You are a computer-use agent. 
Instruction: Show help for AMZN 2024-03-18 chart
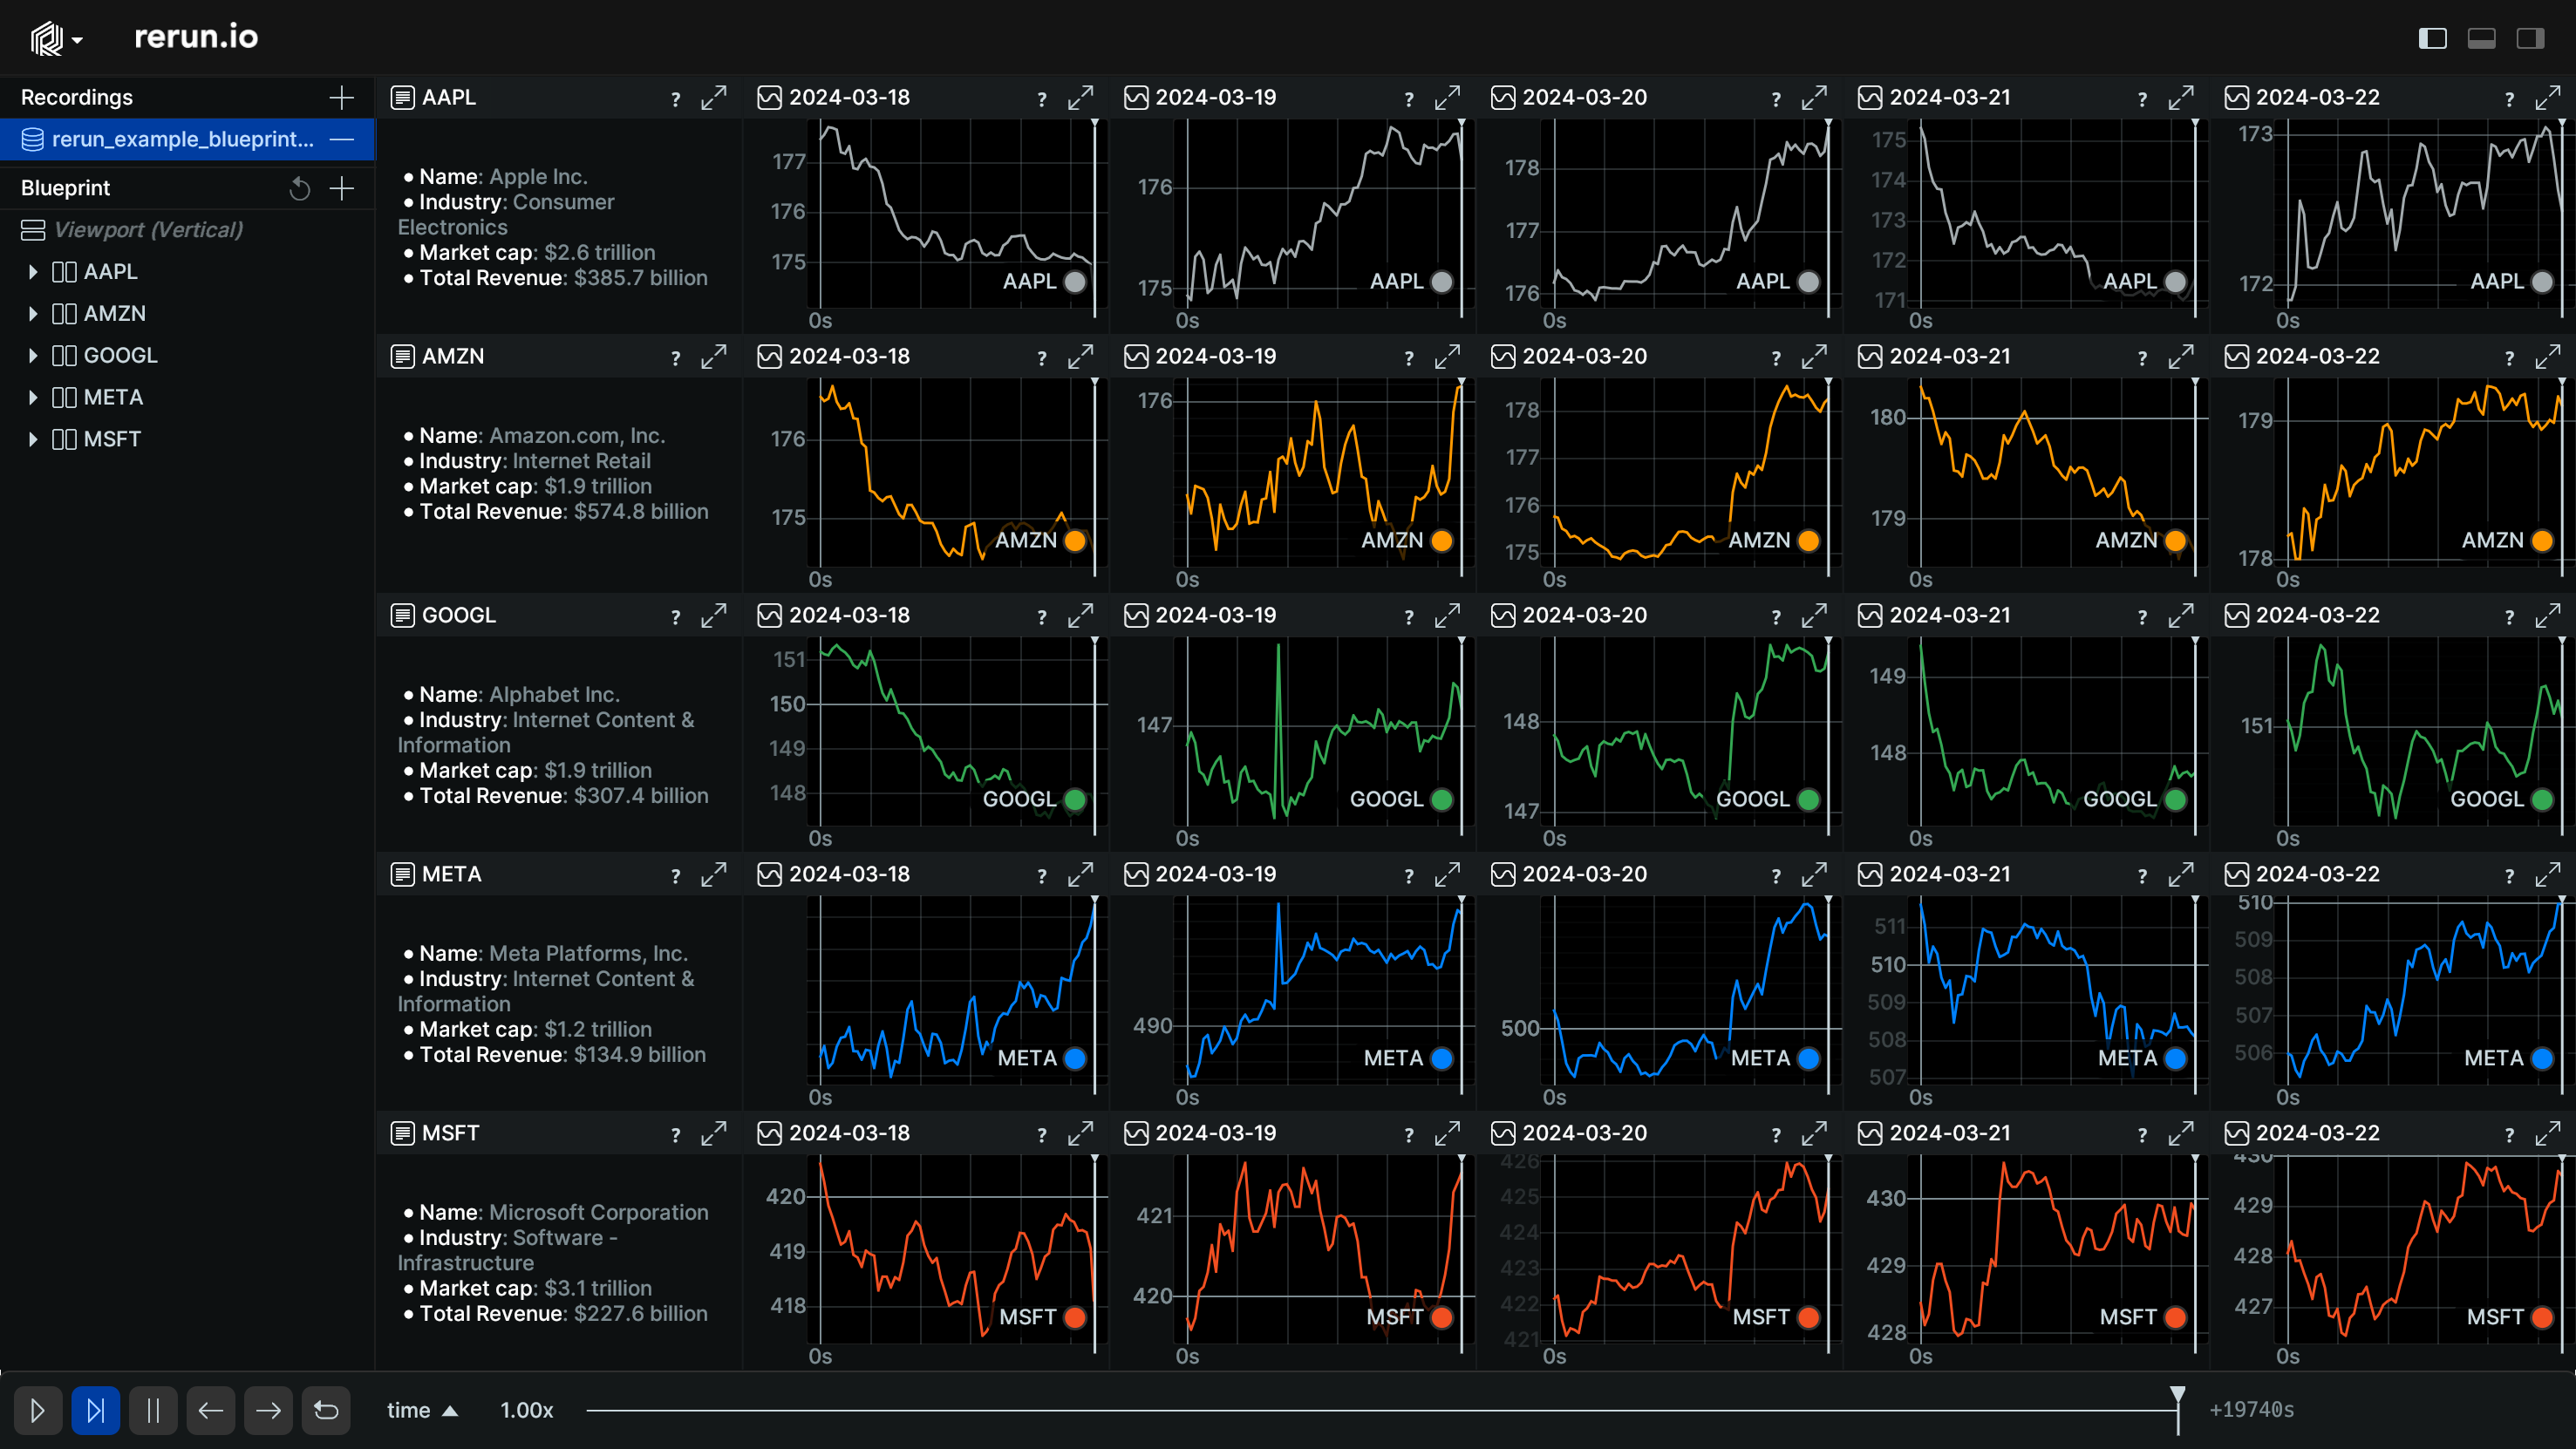coord(1042,358)
